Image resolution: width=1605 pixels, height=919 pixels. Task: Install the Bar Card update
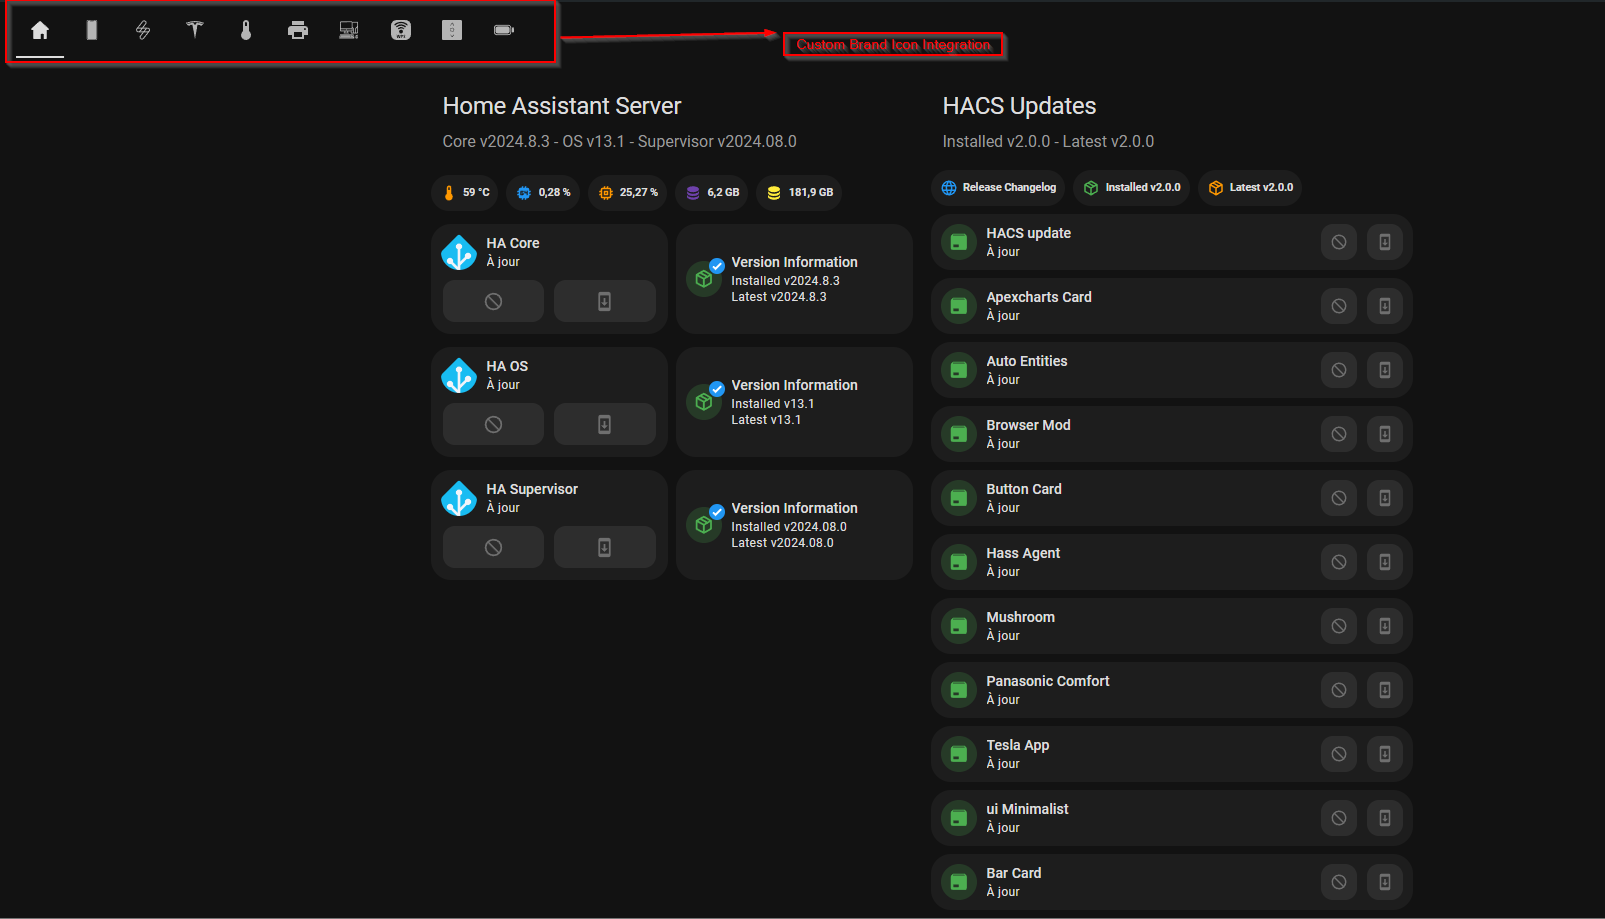tap(1385, 882)
